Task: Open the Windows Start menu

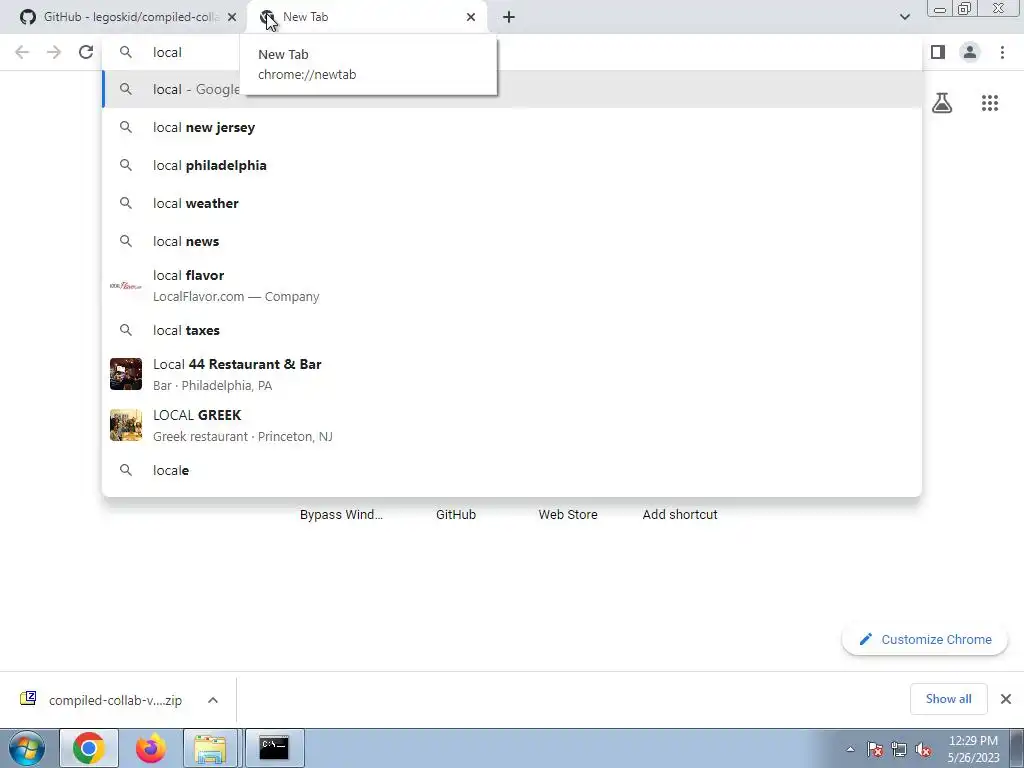Action: tap(27, 748)
